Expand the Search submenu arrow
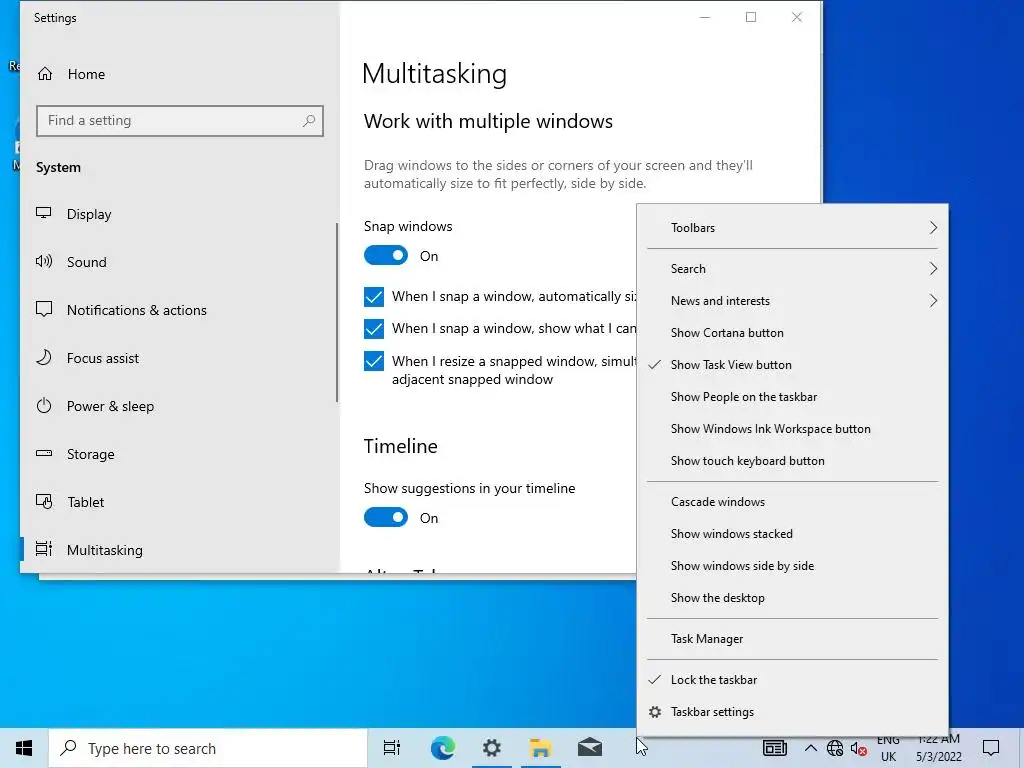 (933, 268)
